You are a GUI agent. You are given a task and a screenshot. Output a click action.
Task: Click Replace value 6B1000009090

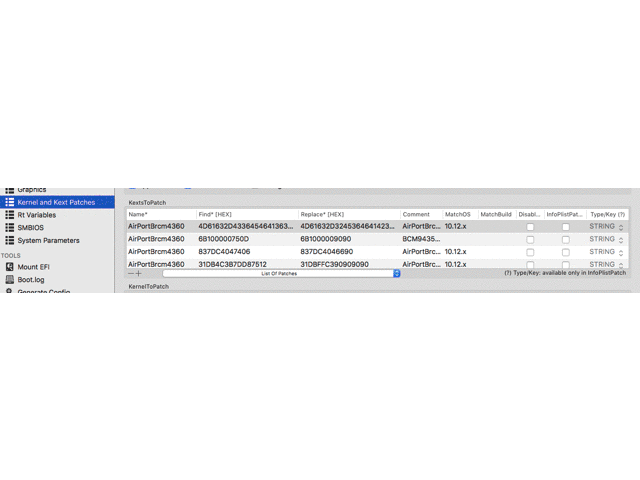[x=326, y=239]
